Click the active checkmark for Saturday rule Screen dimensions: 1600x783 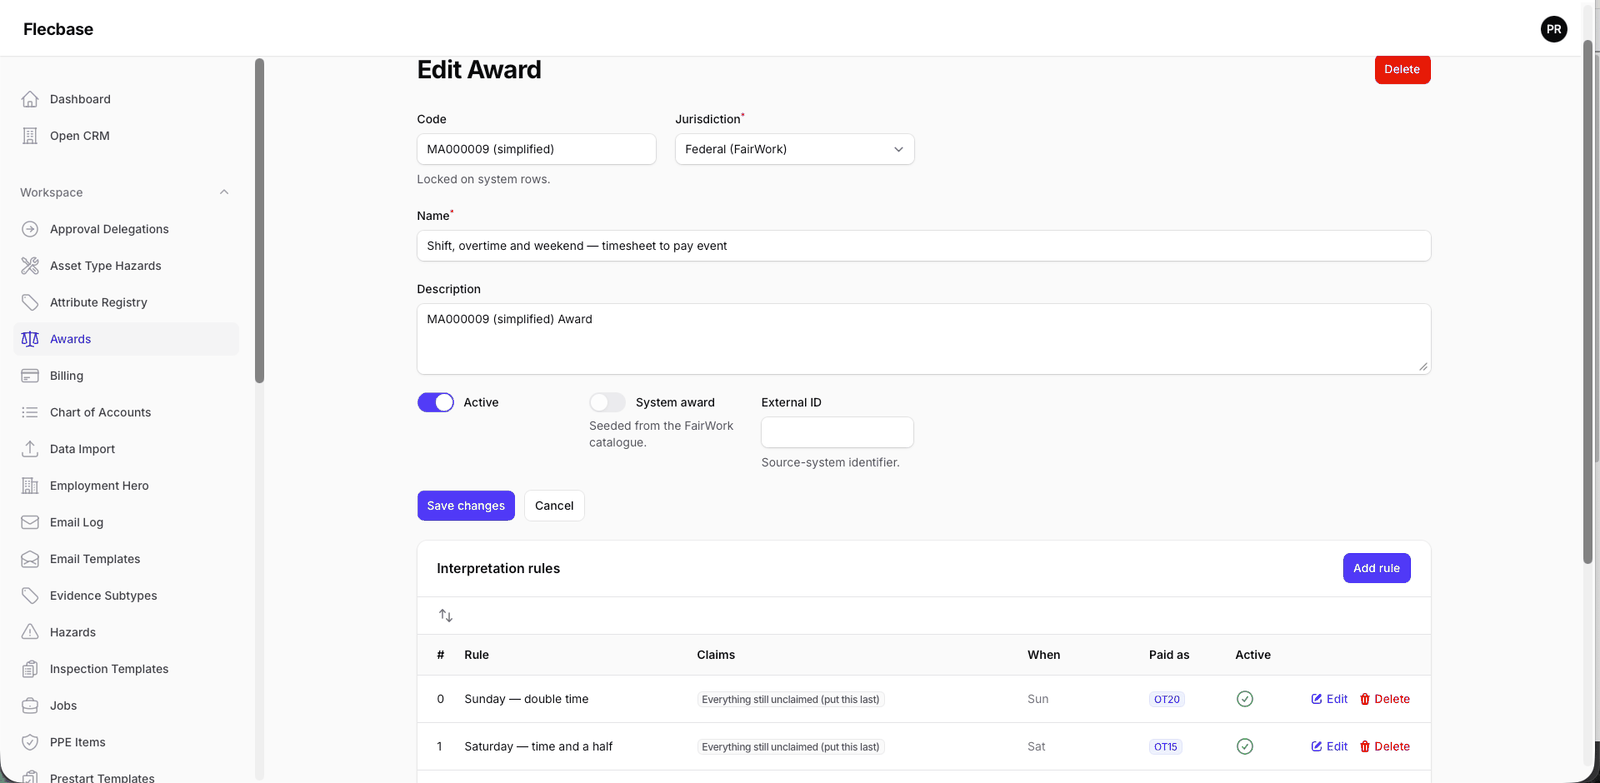[x=1245, y=746]
